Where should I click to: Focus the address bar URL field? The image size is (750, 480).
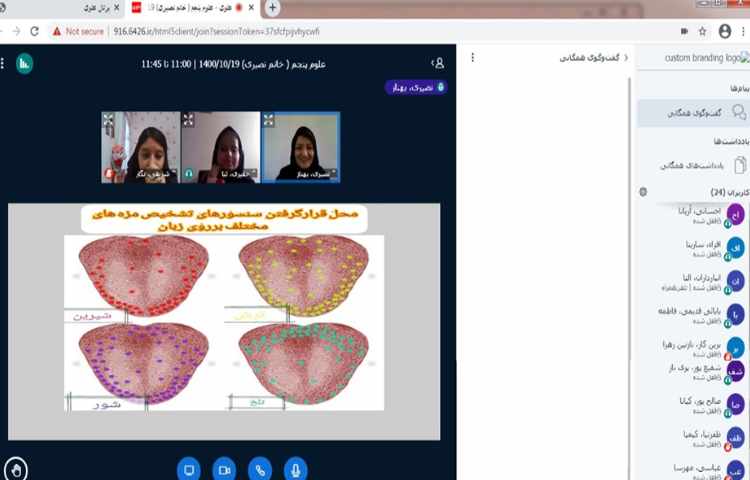coord(216,32)
